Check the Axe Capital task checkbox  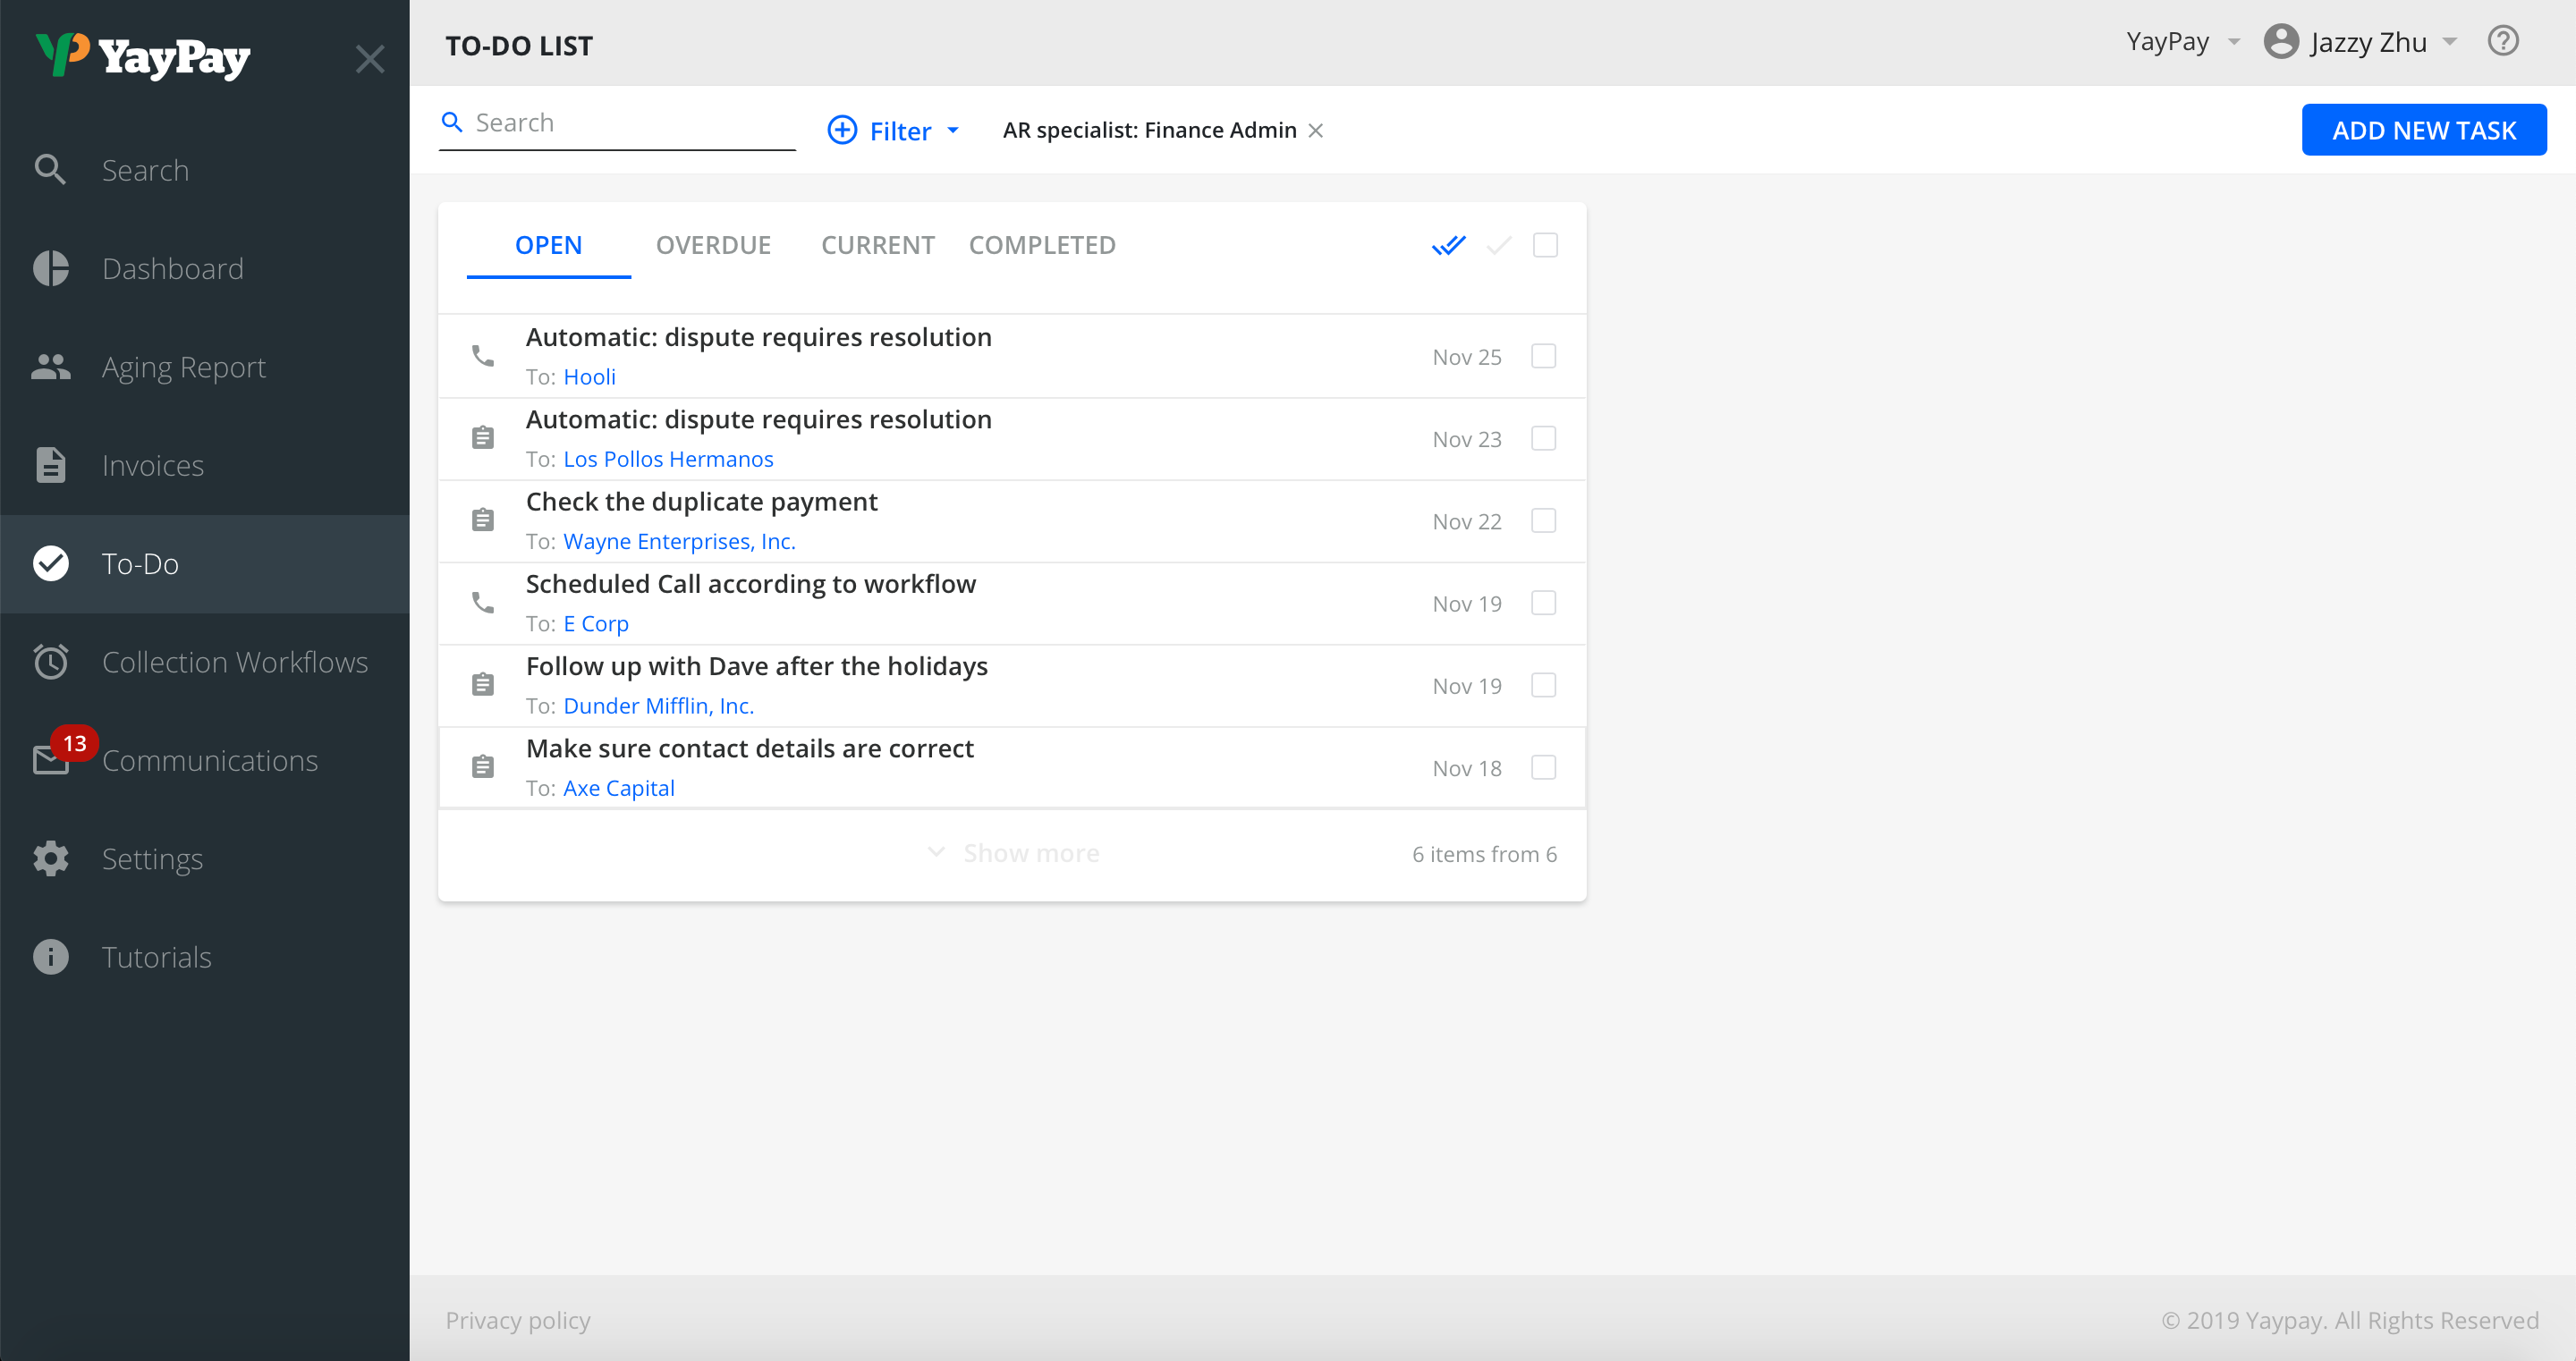1543,767
